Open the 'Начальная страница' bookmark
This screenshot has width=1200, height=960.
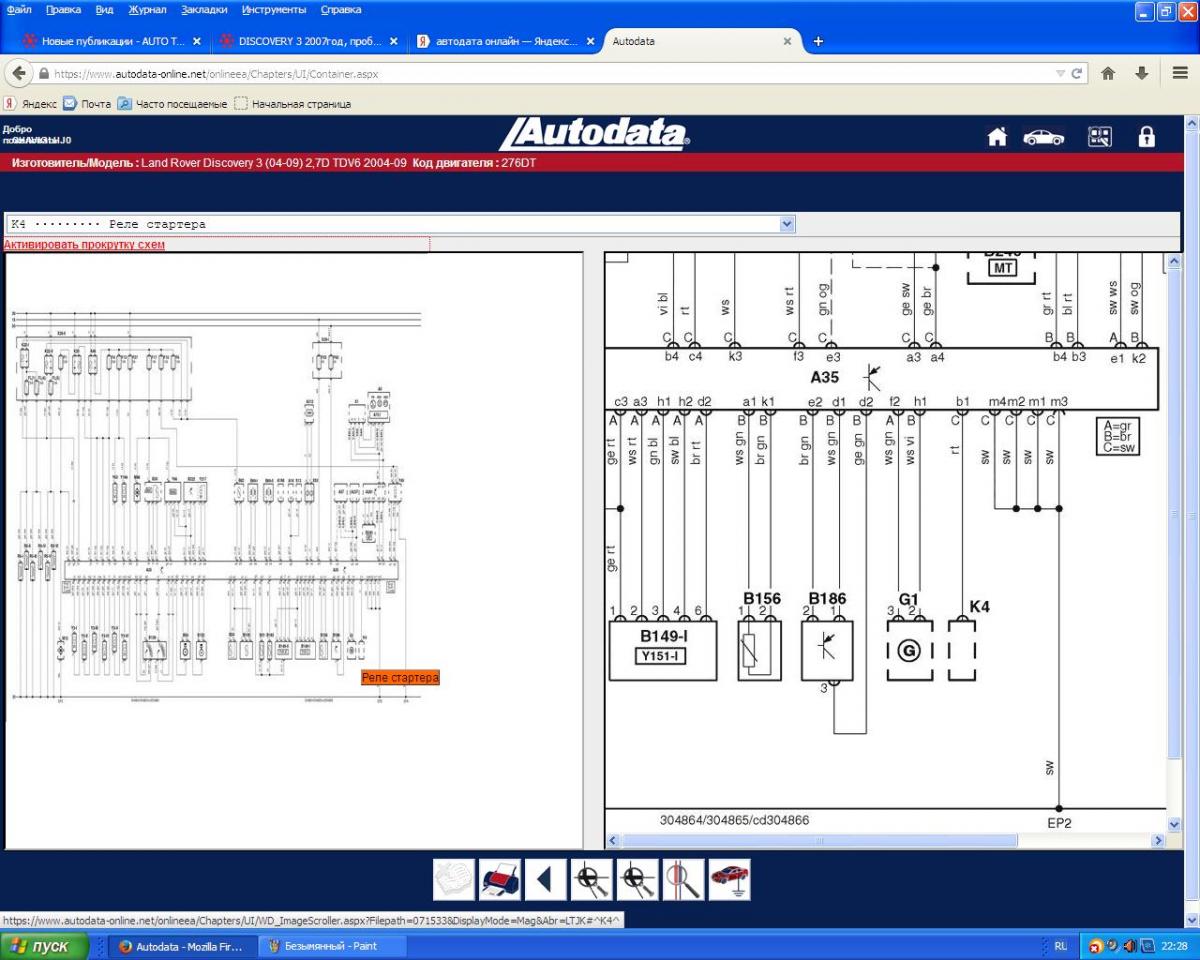coord(292,103)
